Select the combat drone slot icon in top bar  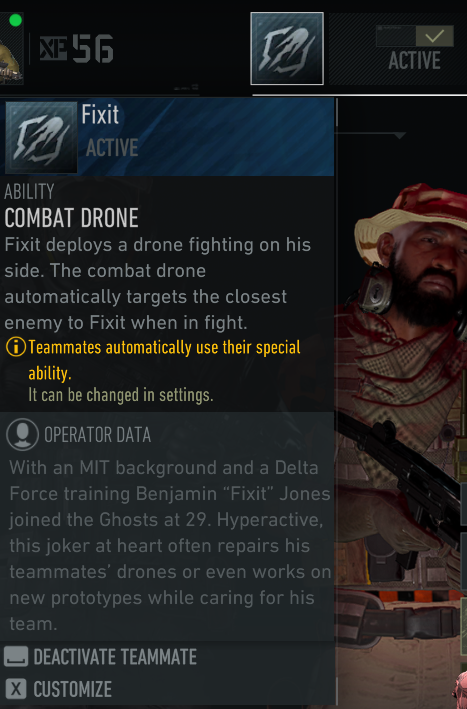(287, 48)
